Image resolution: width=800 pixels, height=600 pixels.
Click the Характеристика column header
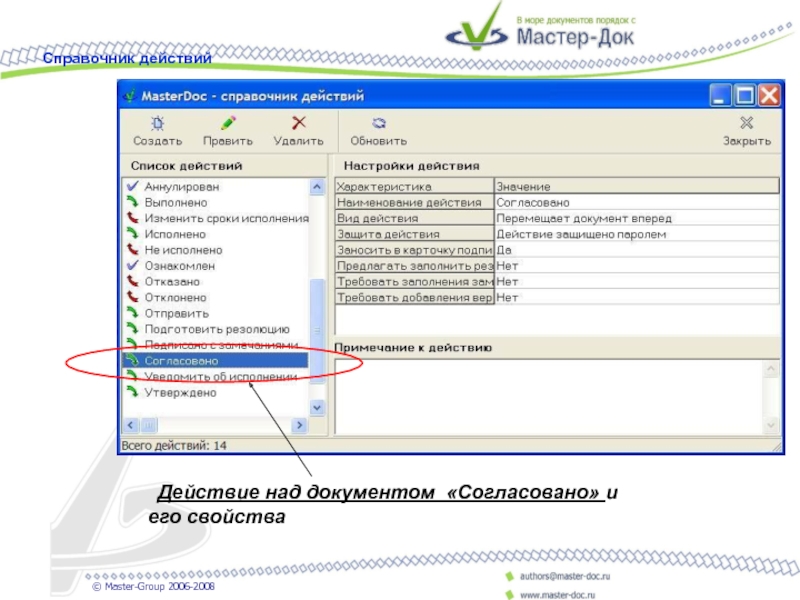[414, 186]
